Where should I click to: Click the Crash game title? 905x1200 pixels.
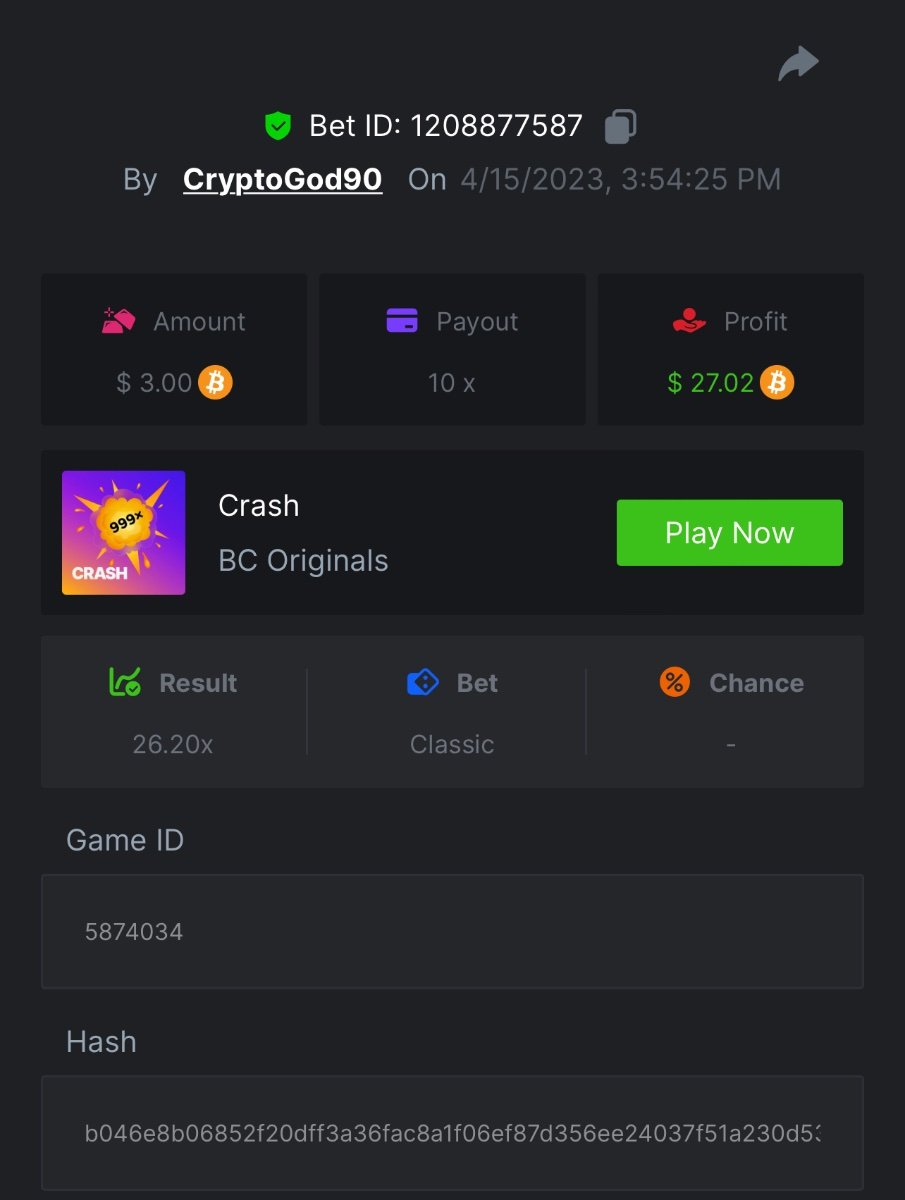pyautogui.click(x=258, y=506)
